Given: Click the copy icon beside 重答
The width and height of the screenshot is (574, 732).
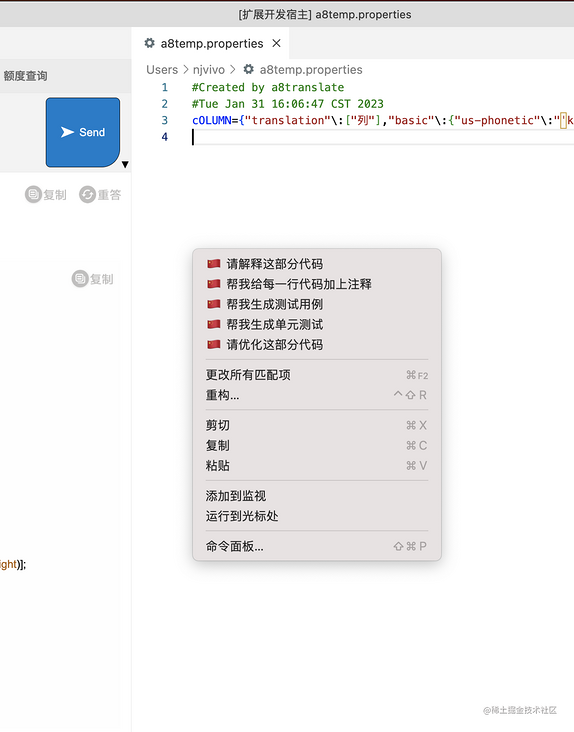Looking at the screenshot, I should (x=33, y=194).
